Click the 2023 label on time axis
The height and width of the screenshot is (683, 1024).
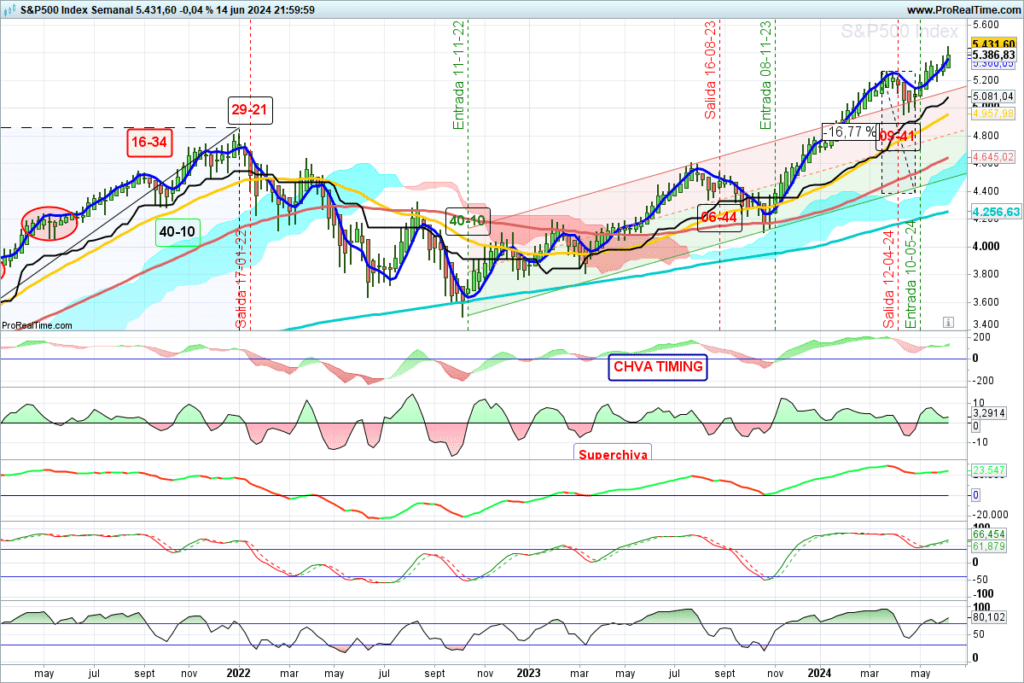coord(529,672)
